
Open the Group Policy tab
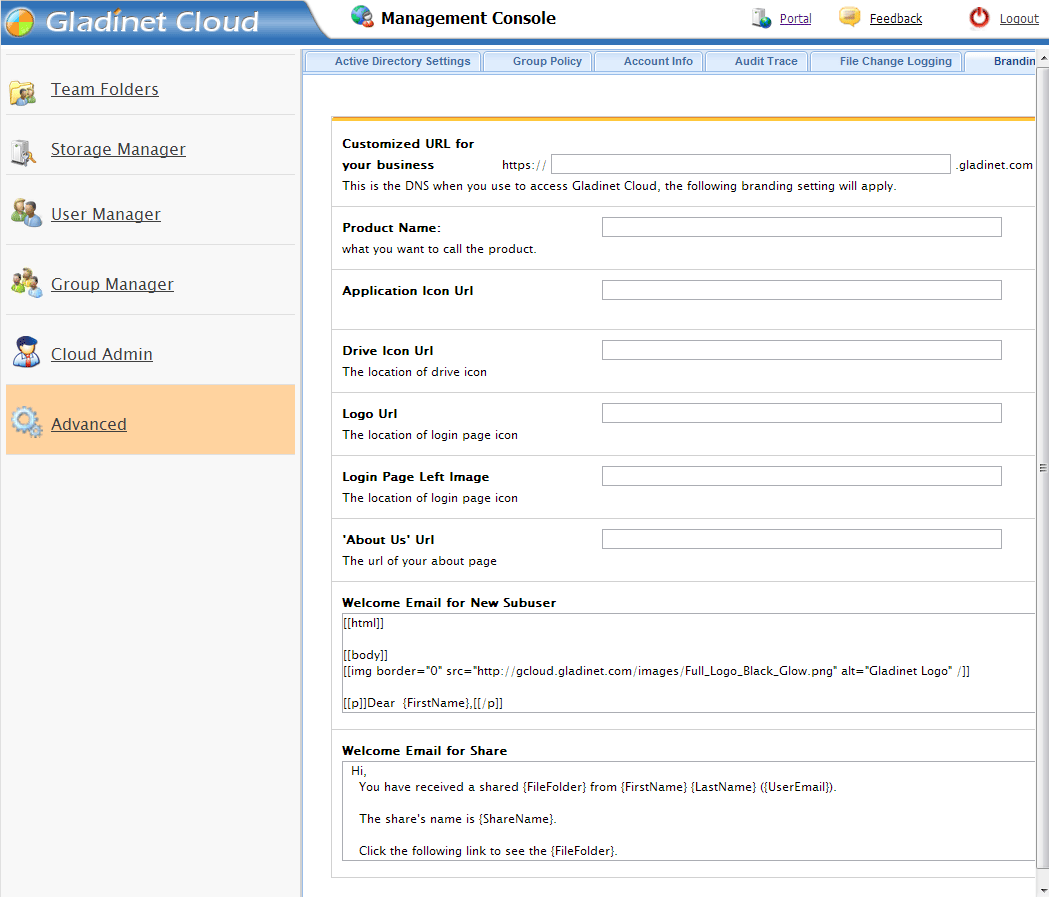tap(538, 62)
